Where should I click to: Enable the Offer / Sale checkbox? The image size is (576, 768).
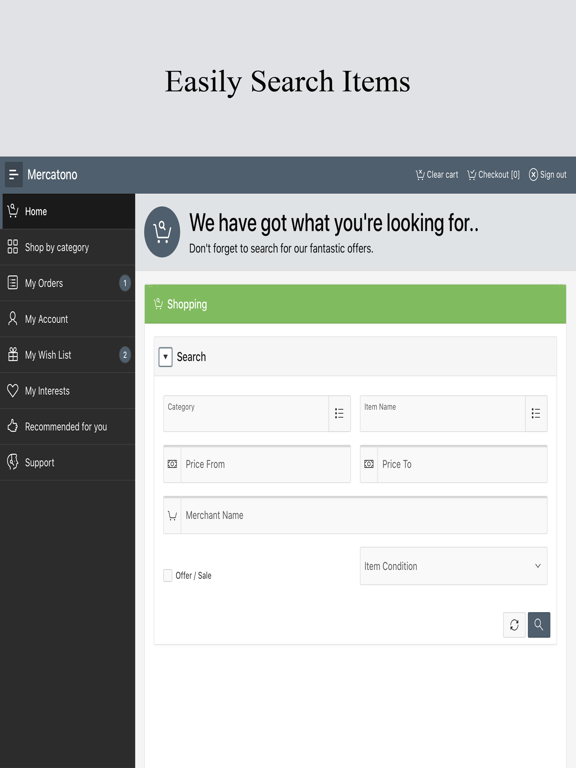pyautogui.click(x=168, y=575)
